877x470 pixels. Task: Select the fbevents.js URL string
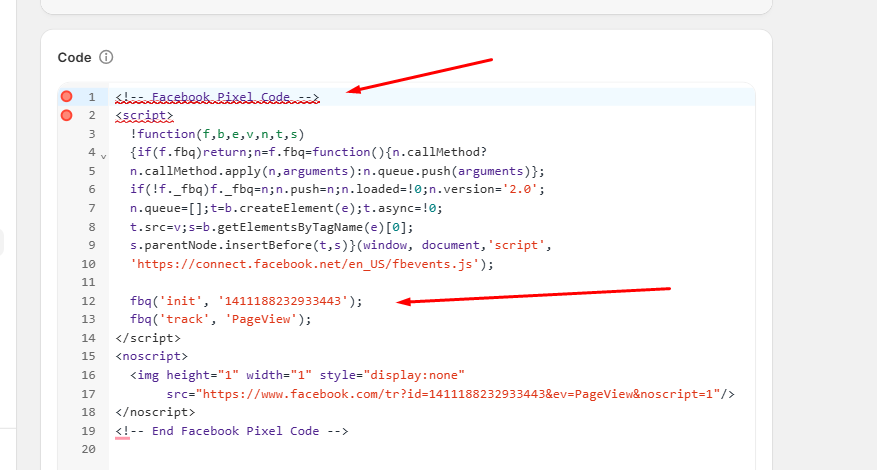[305, 264]
